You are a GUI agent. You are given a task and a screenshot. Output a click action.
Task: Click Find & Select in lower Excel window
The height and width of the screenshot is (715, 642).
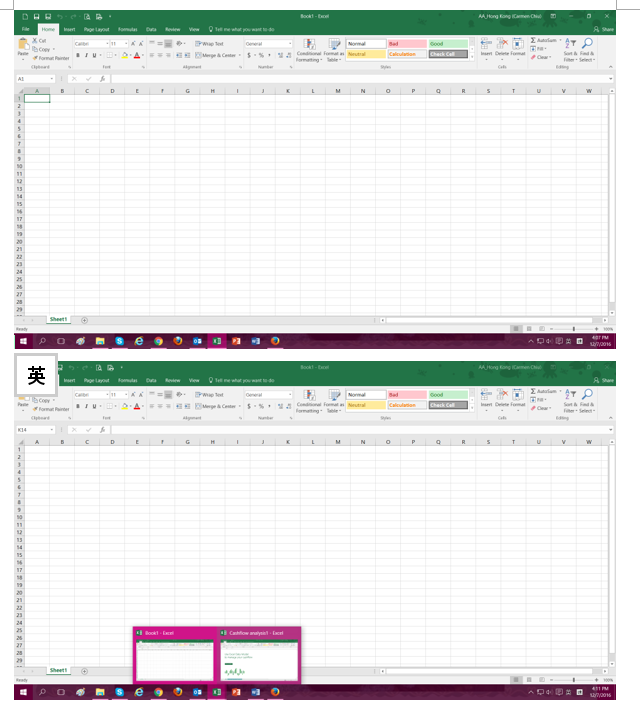pos(587,401)
